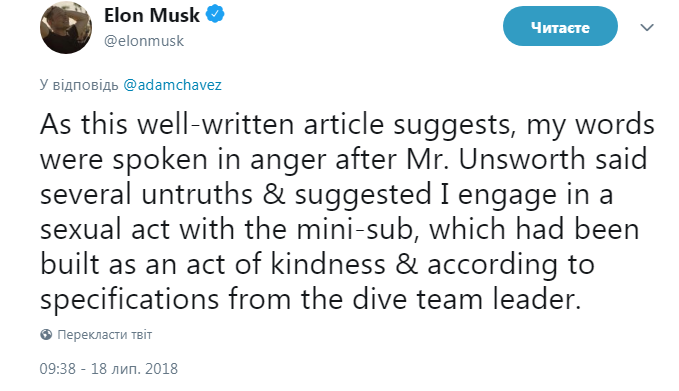The image size is (679, 391).
Task: Expand the tweet options chevron menu
Action: [647, 27]
